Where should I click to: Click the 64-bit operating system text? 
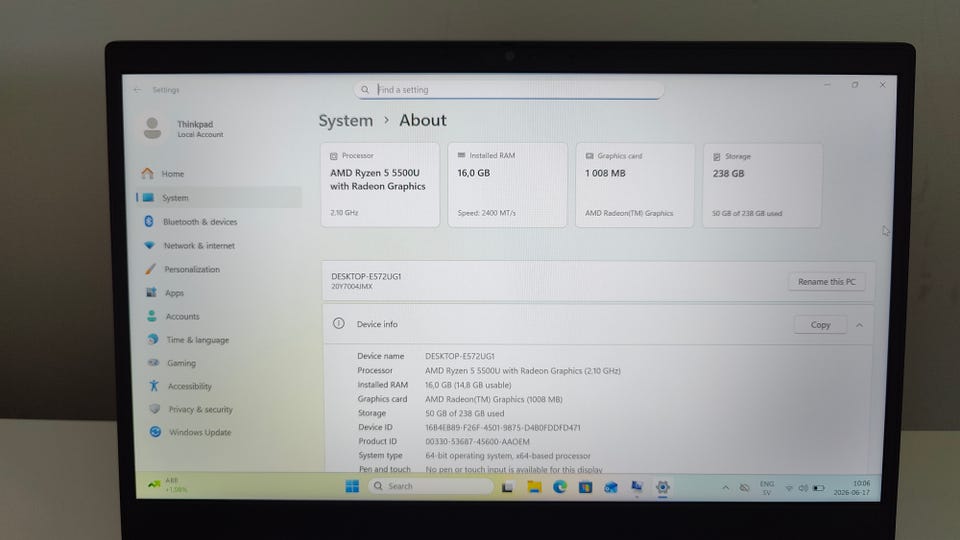point(508,456)
